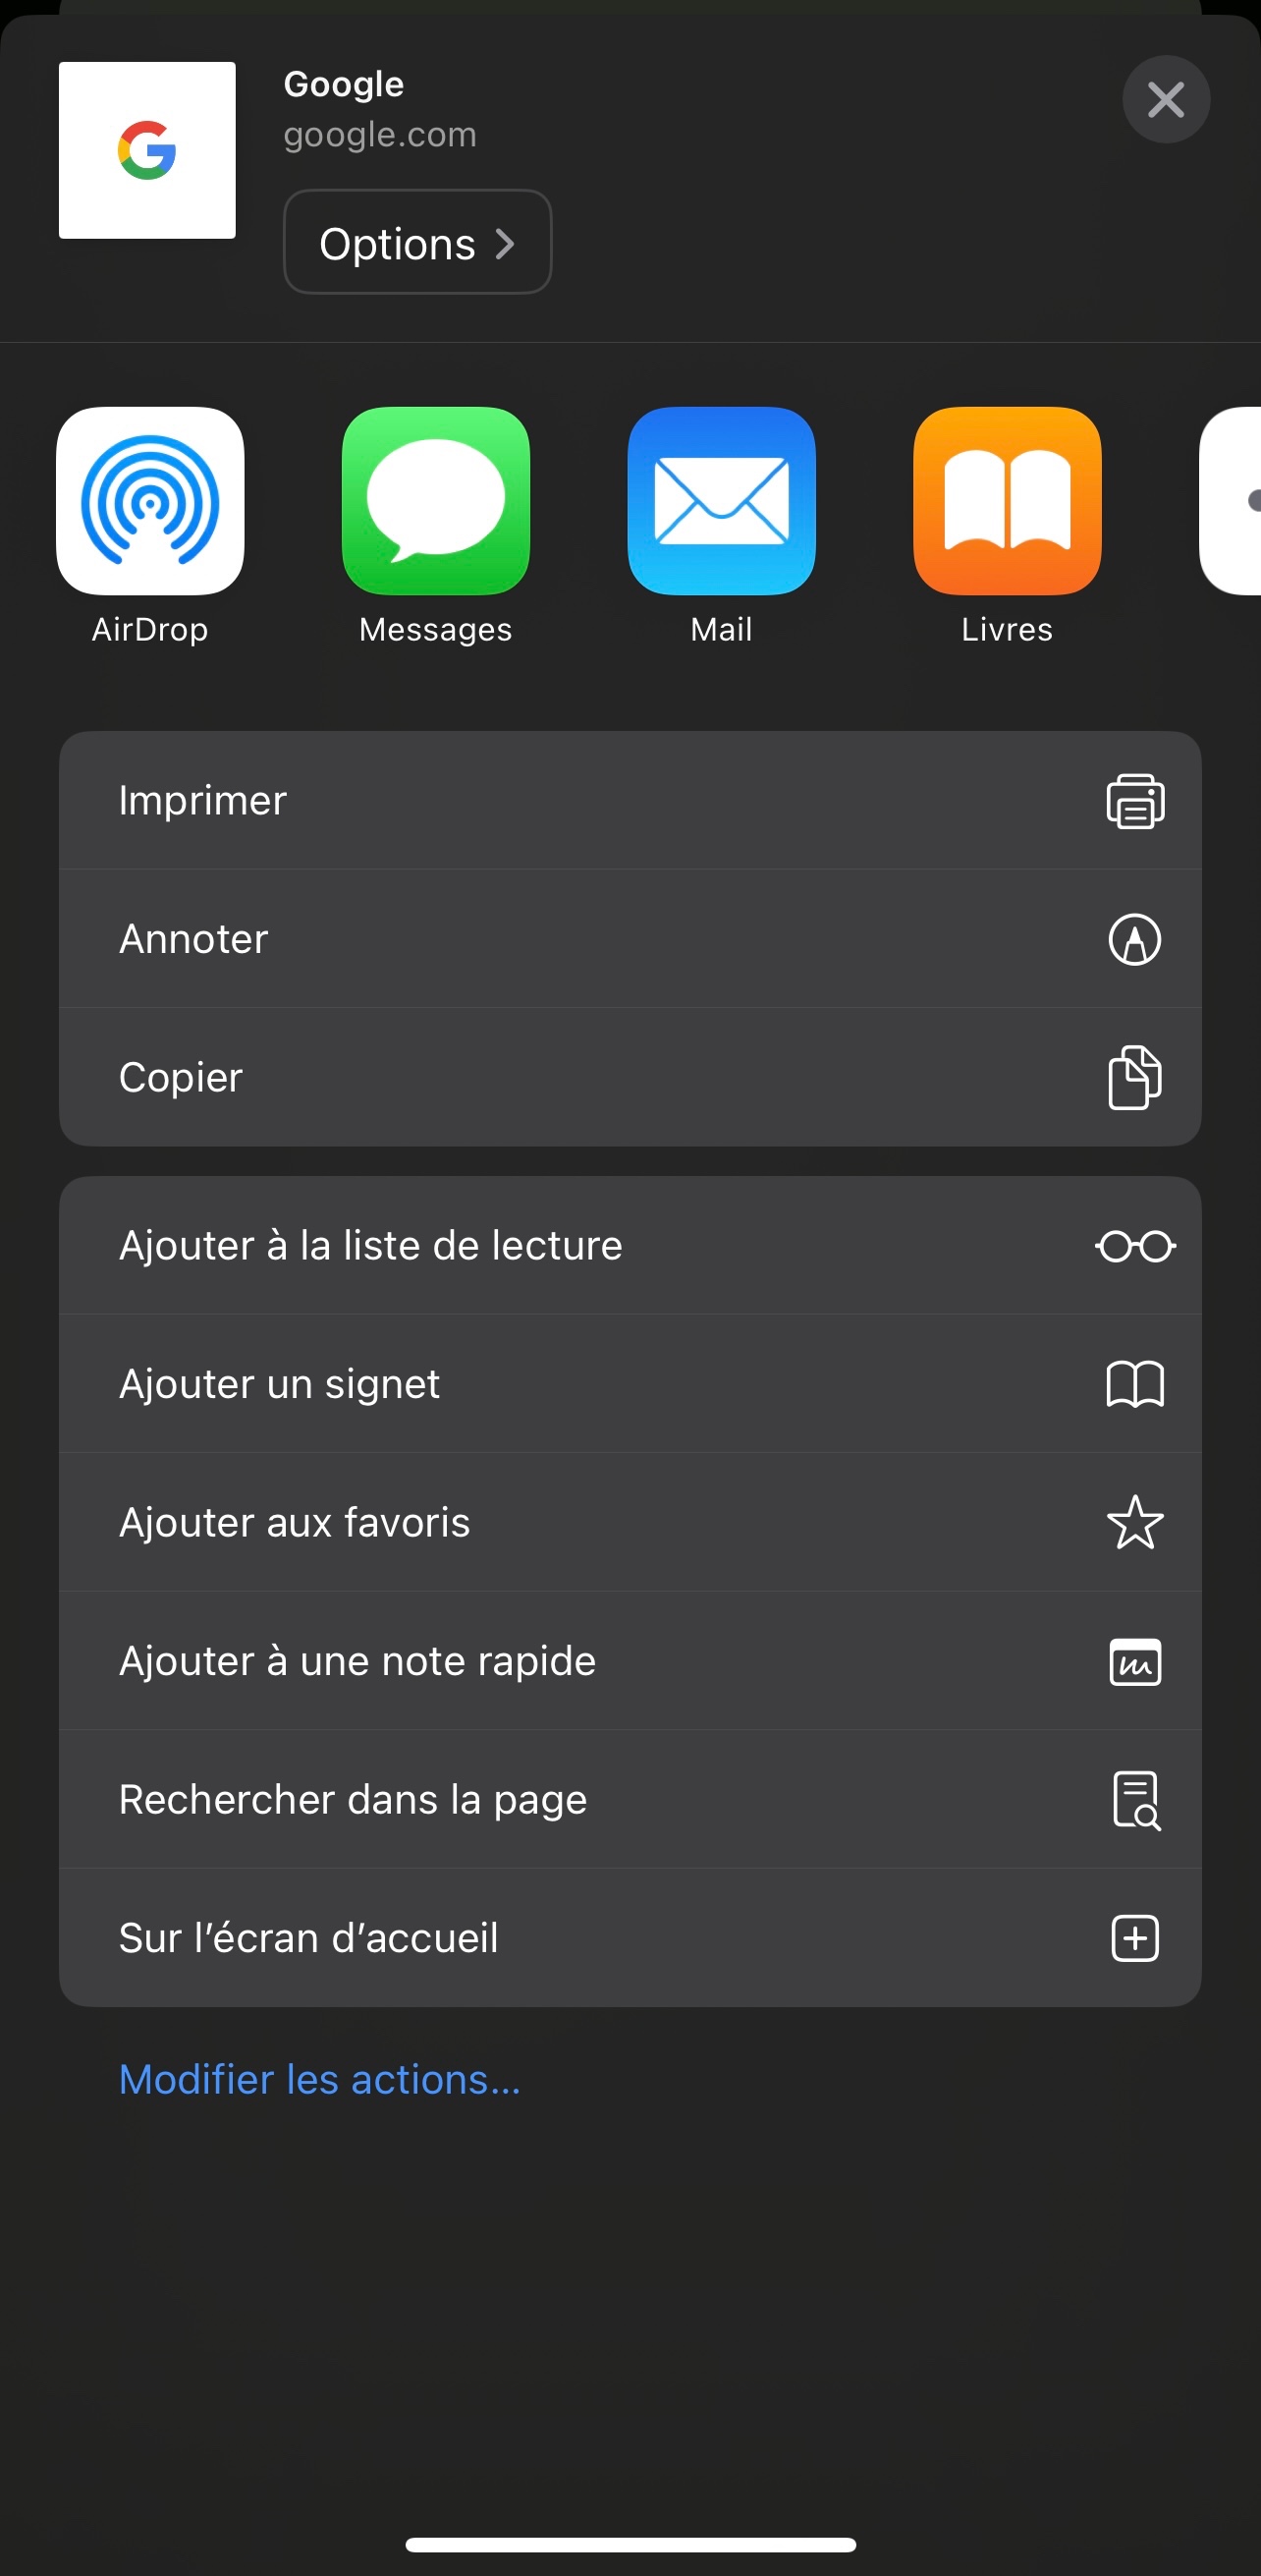This screenshot has height=2576, width=1261.
Task: Tap the glasses reading list icon
Action: 1134,1246
